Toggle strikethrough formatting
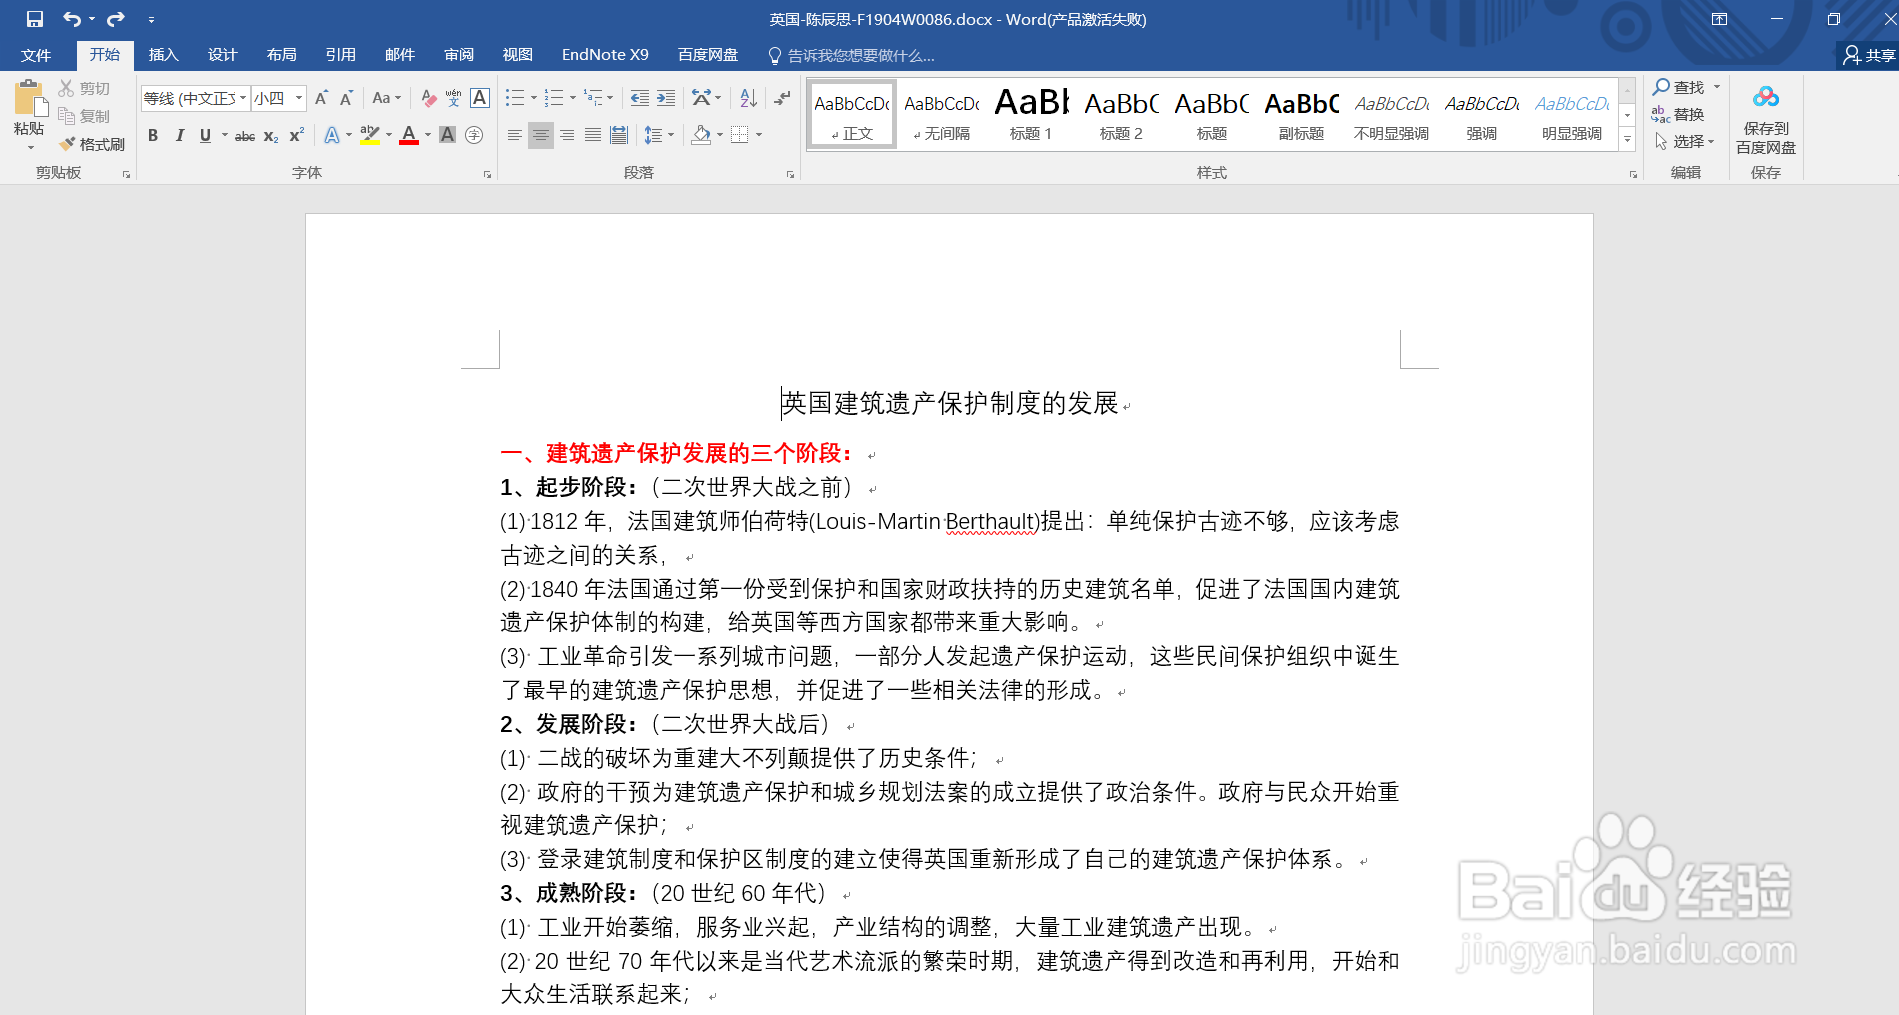Screen dimensions: 1899x1015 pyautogui.click(x=243, y=135)
